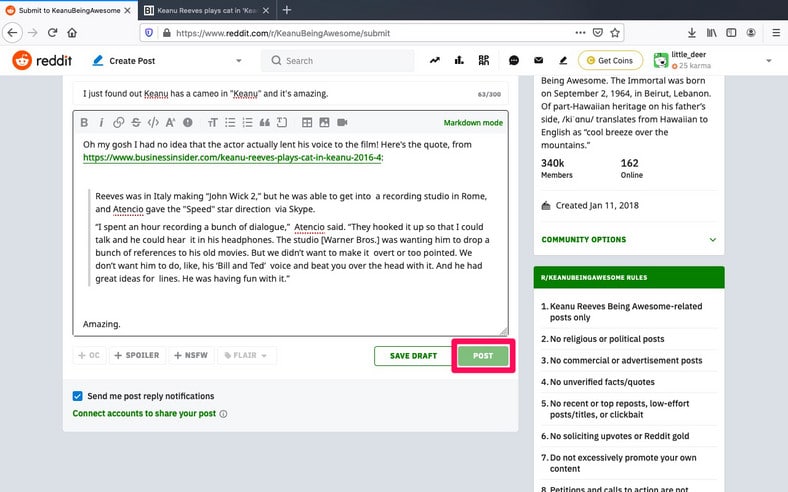Click the create post pencil icon in header
Screen dimensions: 788x492
563,60
